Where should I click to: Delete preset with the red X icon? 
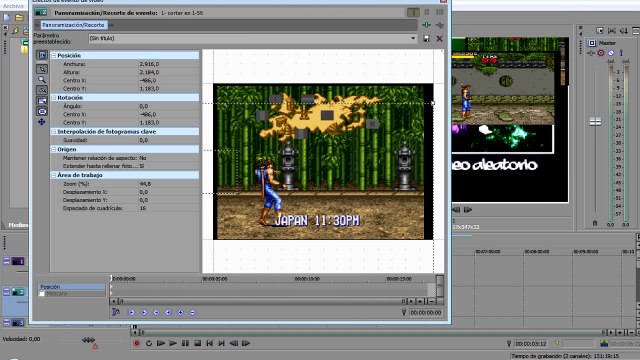440,38
